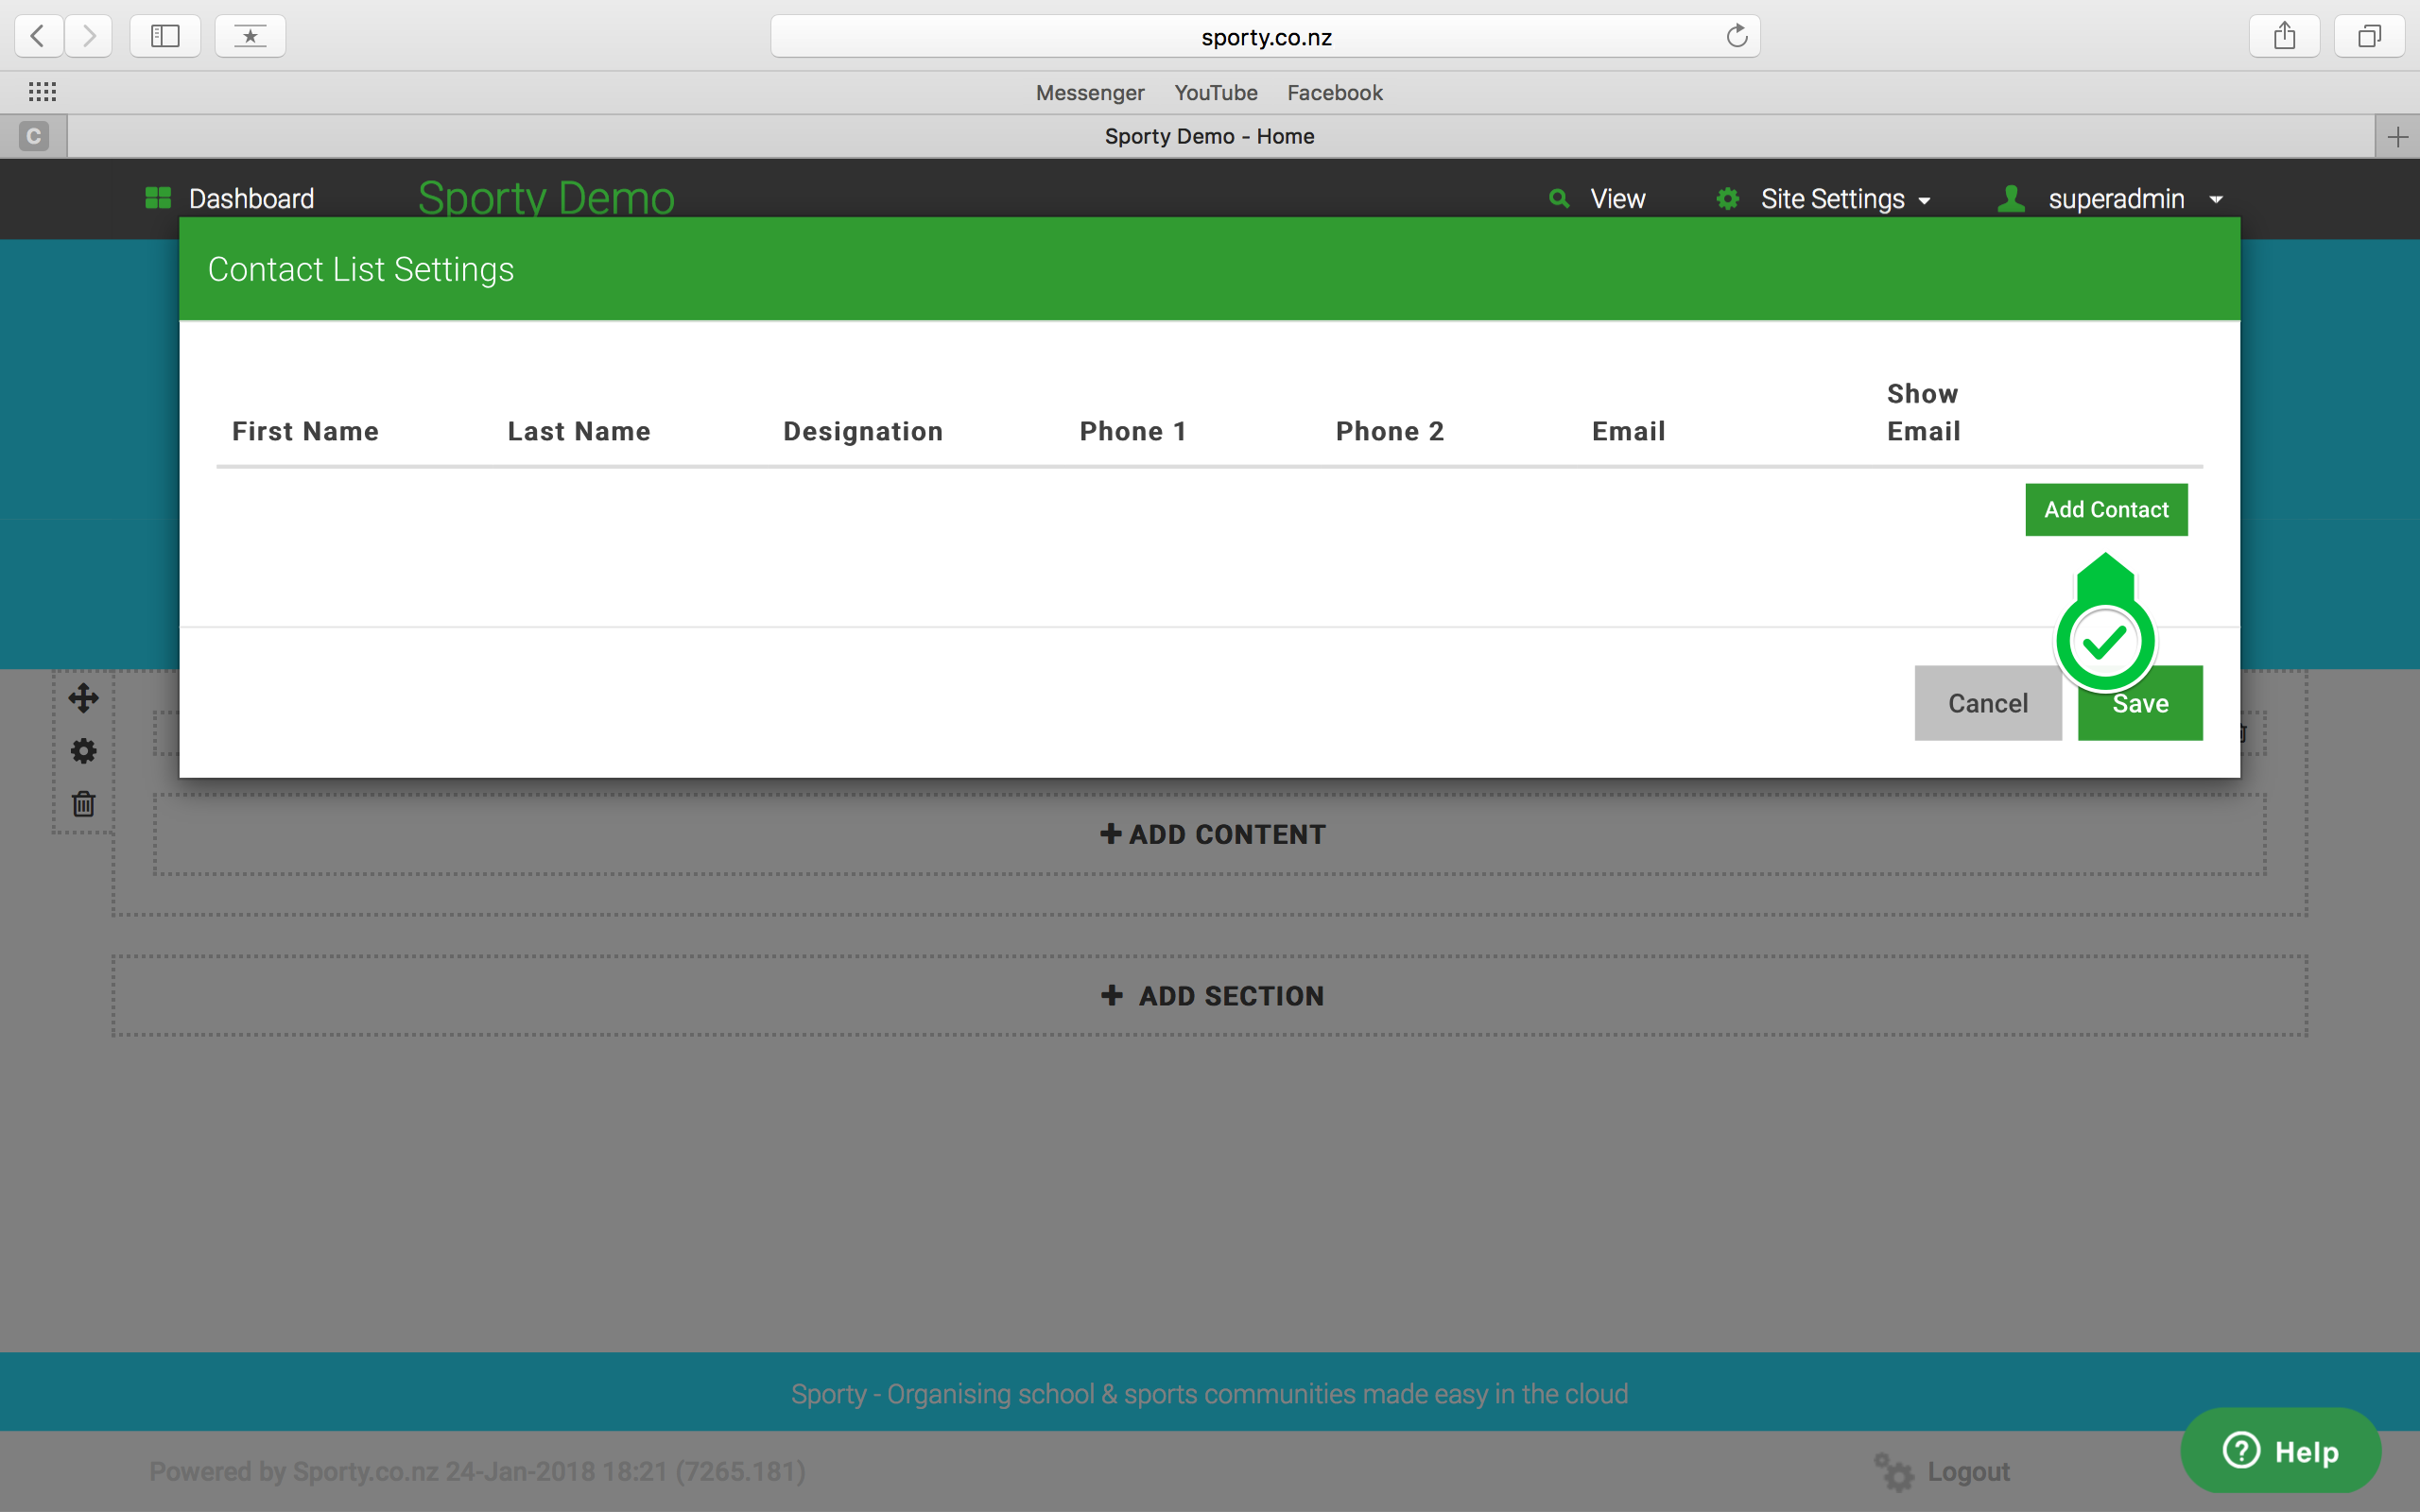The width and height of the screenshot is (2420, 1512).
Task: Click the Add Contact button
Action: pyautogui.click(x=2106, y=509)
